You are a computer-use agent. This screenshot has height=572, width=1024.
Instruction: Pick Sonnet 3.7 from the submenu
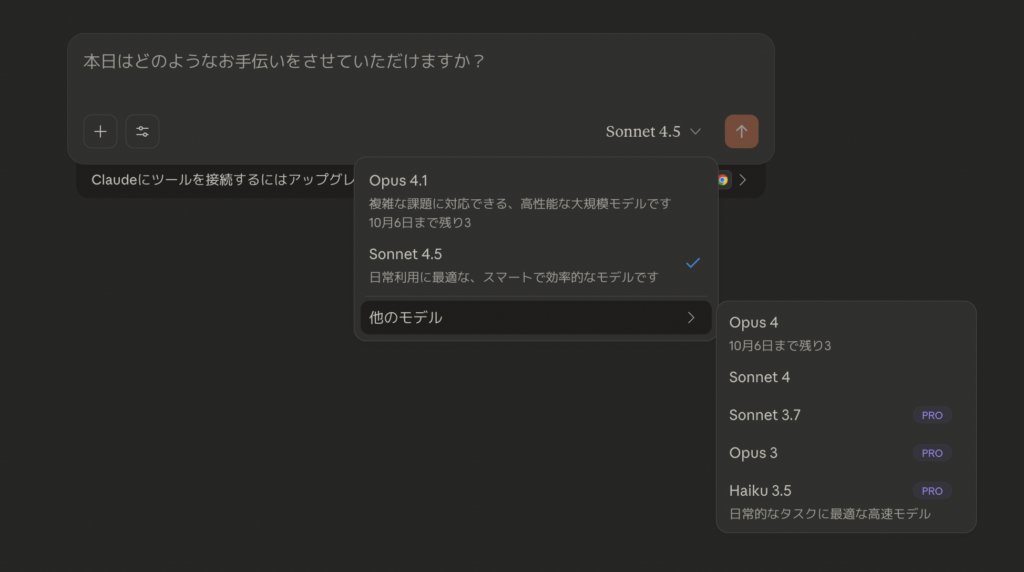coord(765,415)
